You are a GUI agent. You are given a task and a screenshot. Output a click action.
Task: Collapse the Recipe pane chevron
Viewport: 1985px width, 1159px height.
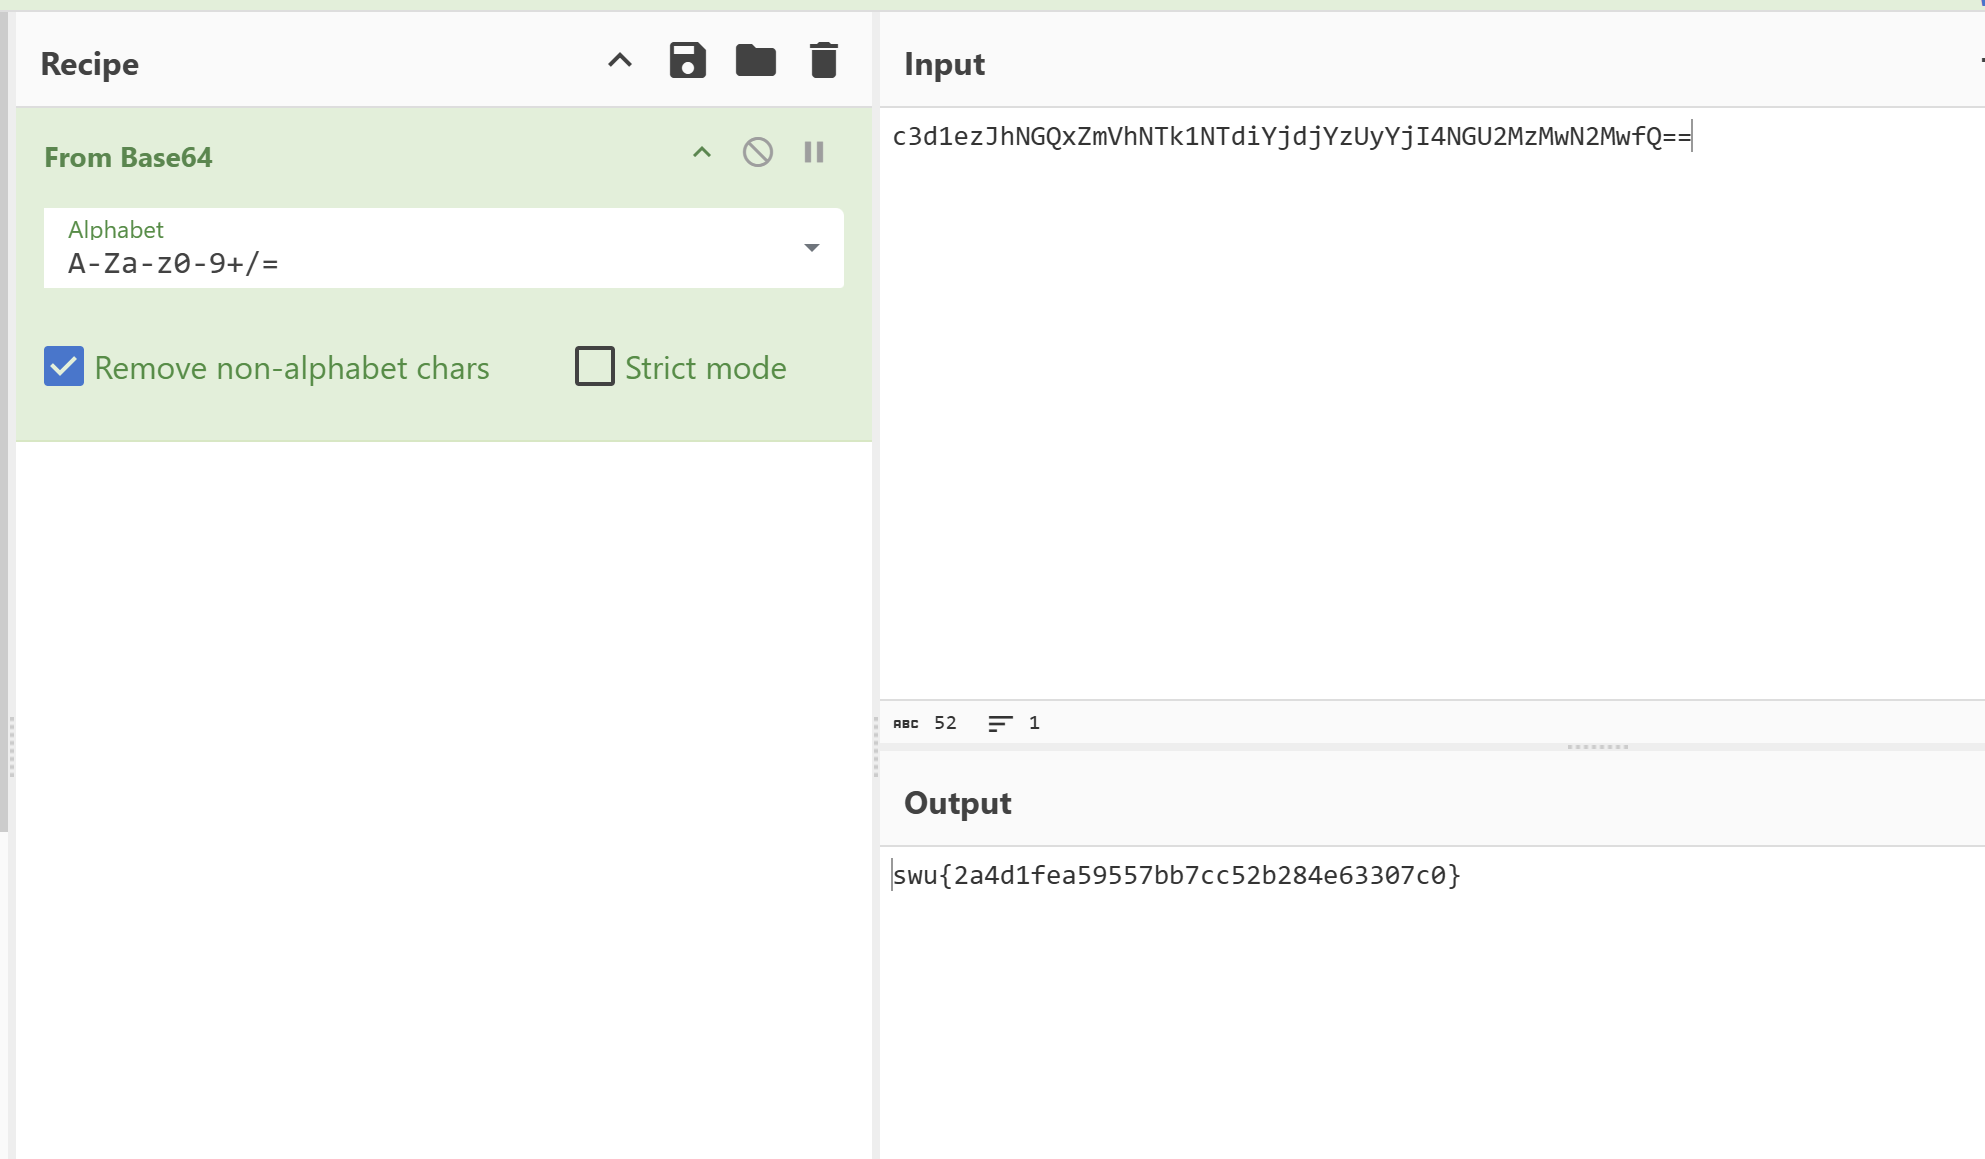tap(620, 61)
